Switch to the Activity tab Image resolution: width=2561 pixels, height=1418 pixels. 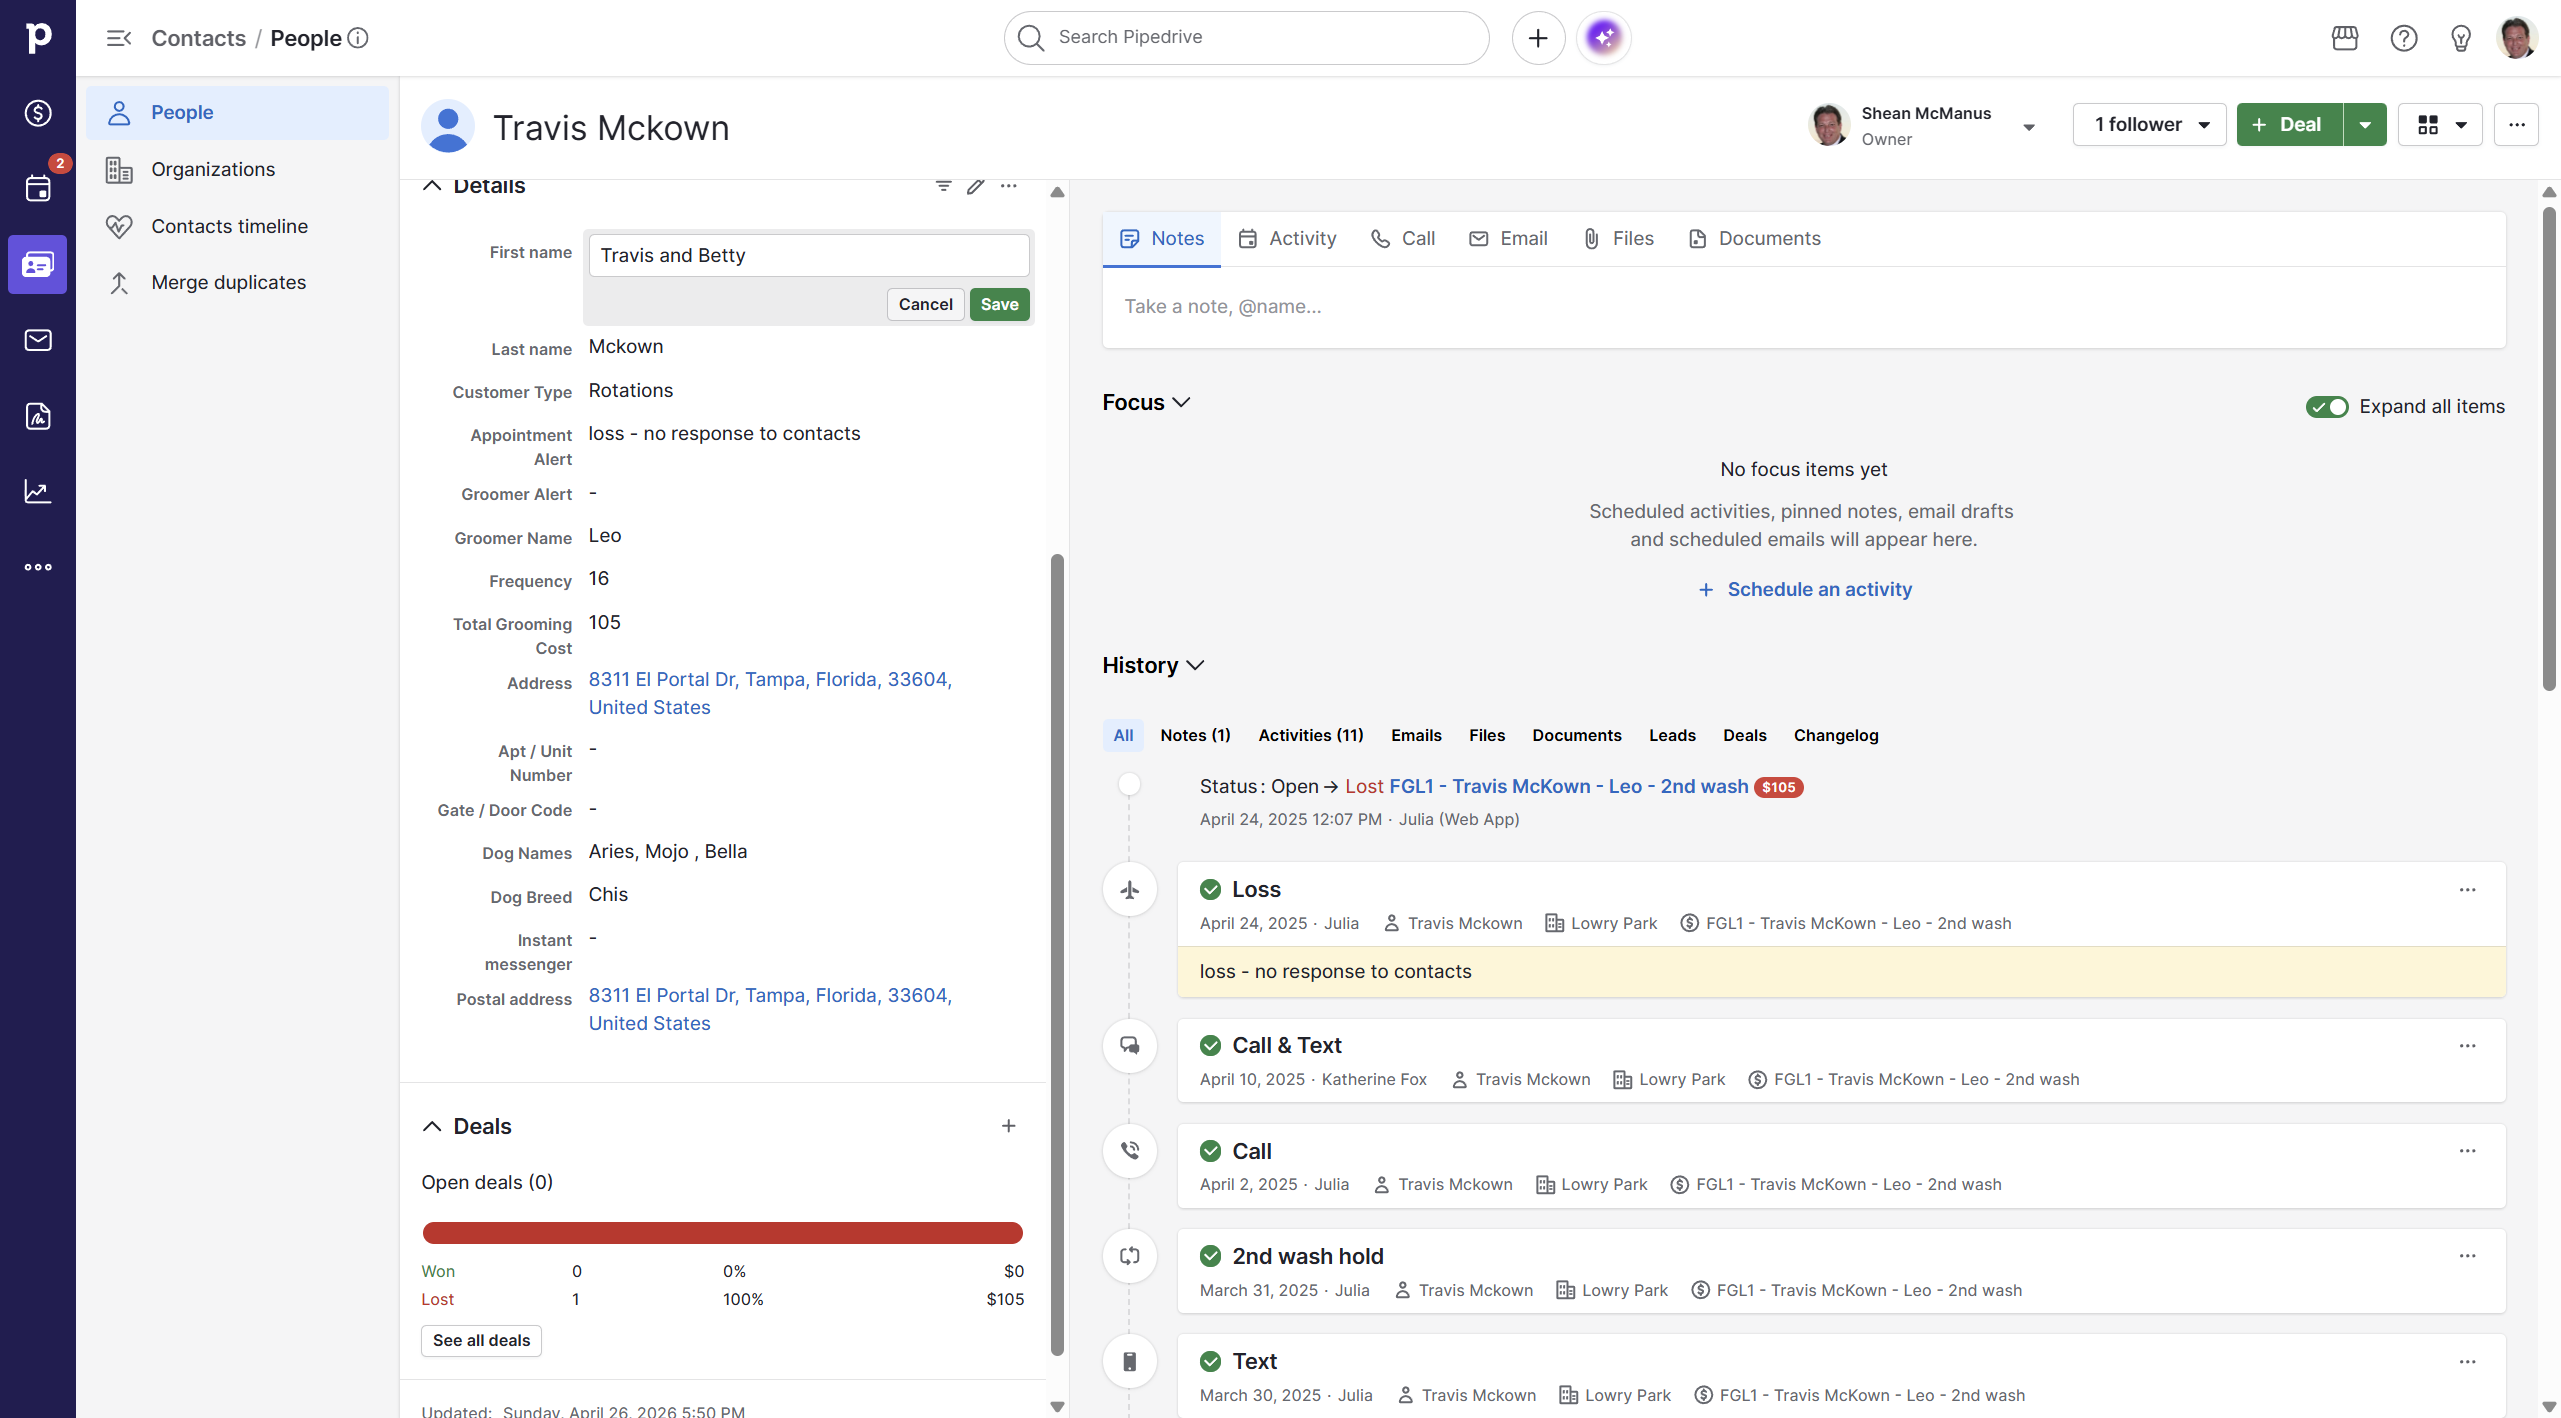[x=1287, y=238]
